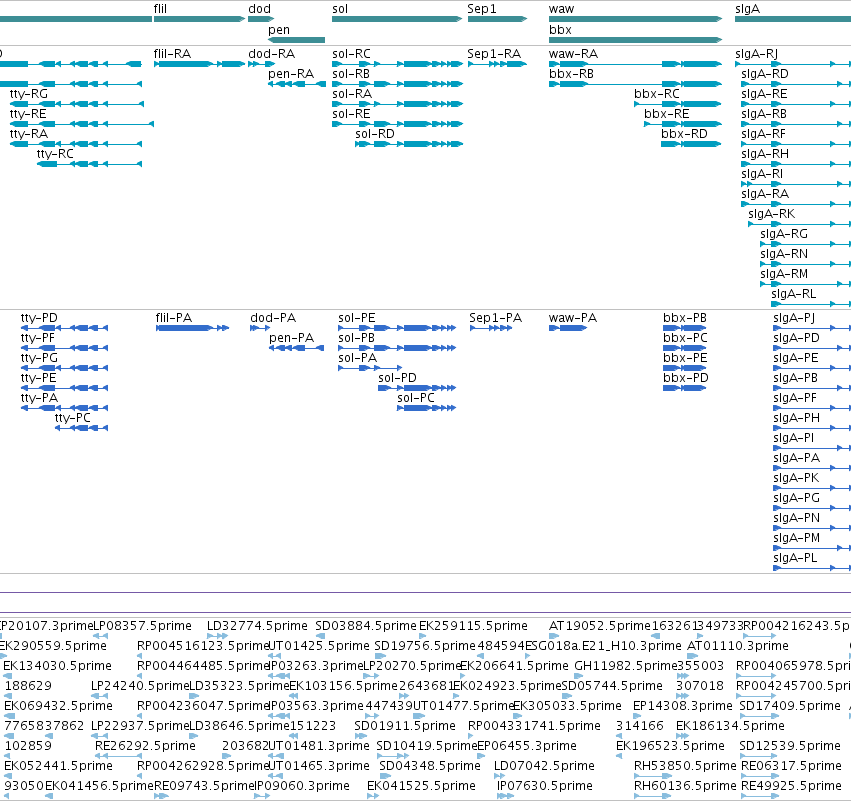Select transcript slgA-RD

[x=796, y=84]
